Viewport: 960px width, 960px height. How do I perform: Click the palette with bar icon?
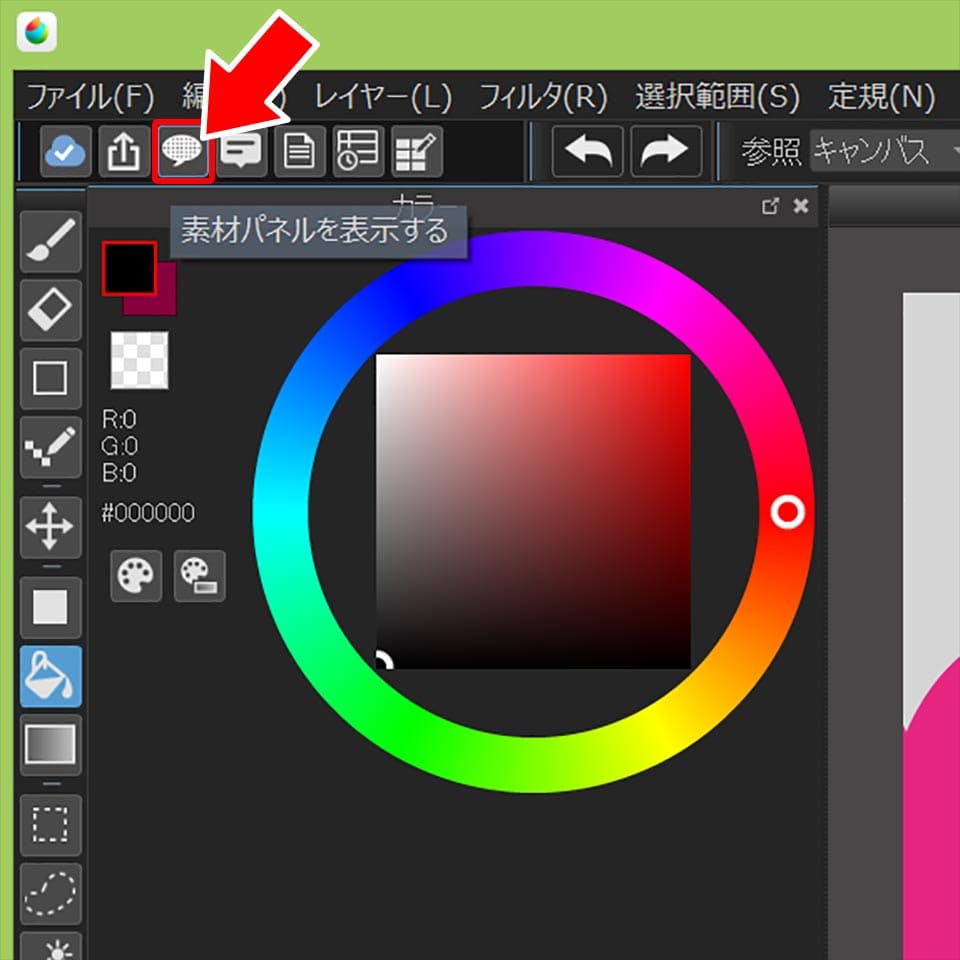coord(200,576)
